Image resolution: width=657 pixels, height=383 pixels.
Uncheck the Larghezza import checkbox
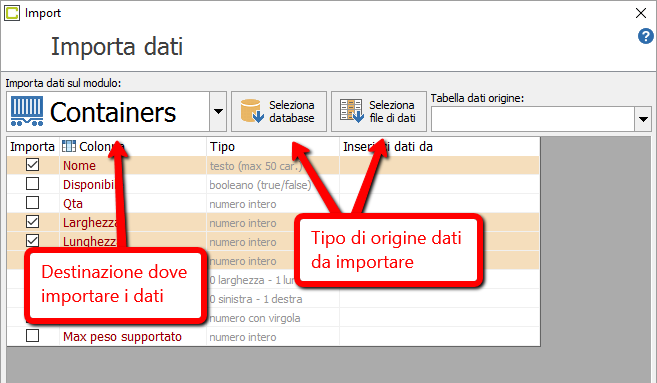tap(32, 222)
